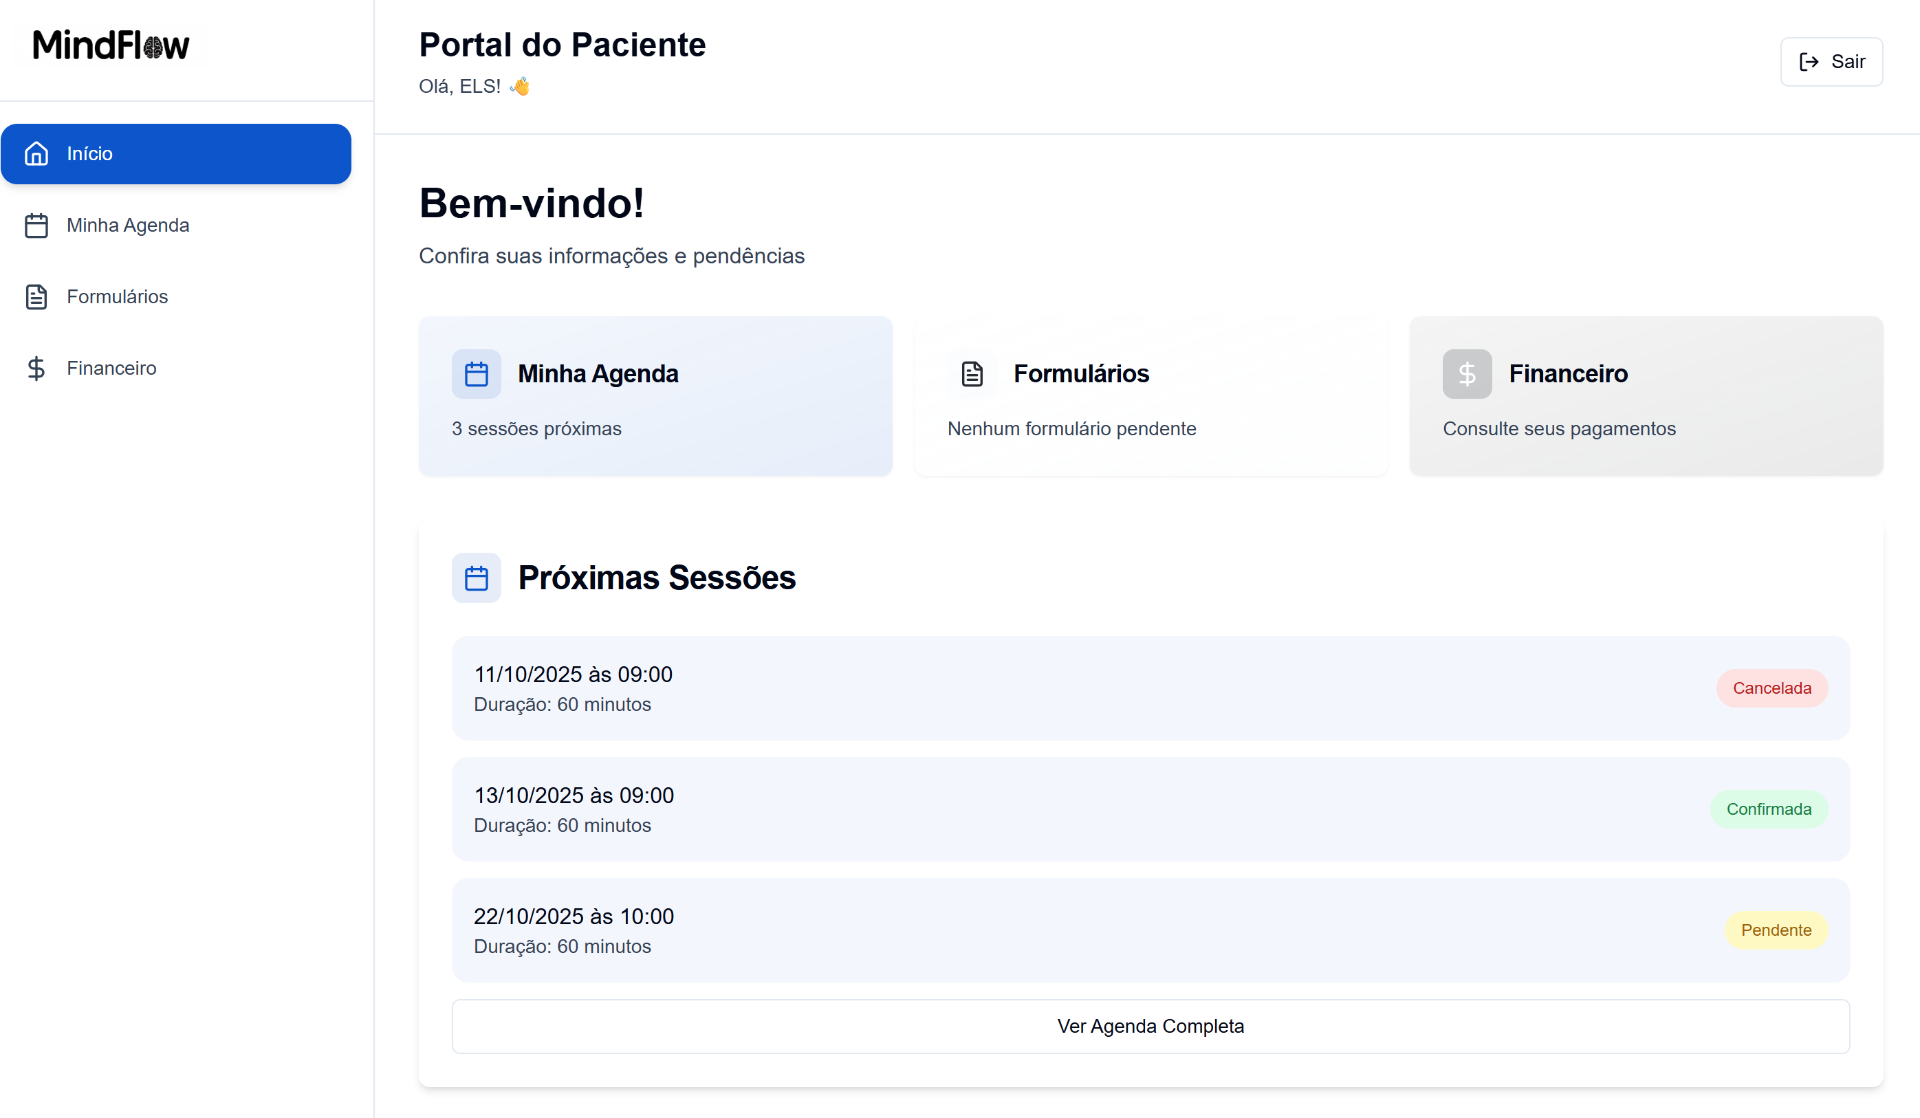The height and width of the screenshot is (1118, 1920).
Task: Click the Cancelada status badge
Action: [x=1771, y=688]
